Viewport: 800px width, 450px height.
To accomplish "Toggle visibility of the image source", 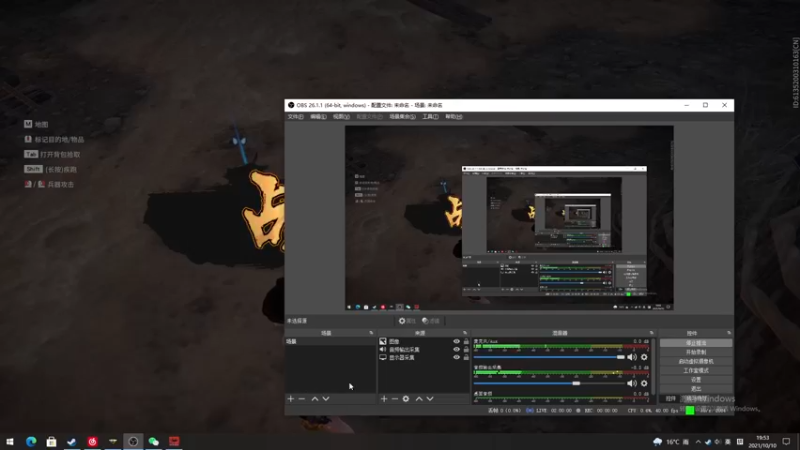I will (x=457, y=341).
